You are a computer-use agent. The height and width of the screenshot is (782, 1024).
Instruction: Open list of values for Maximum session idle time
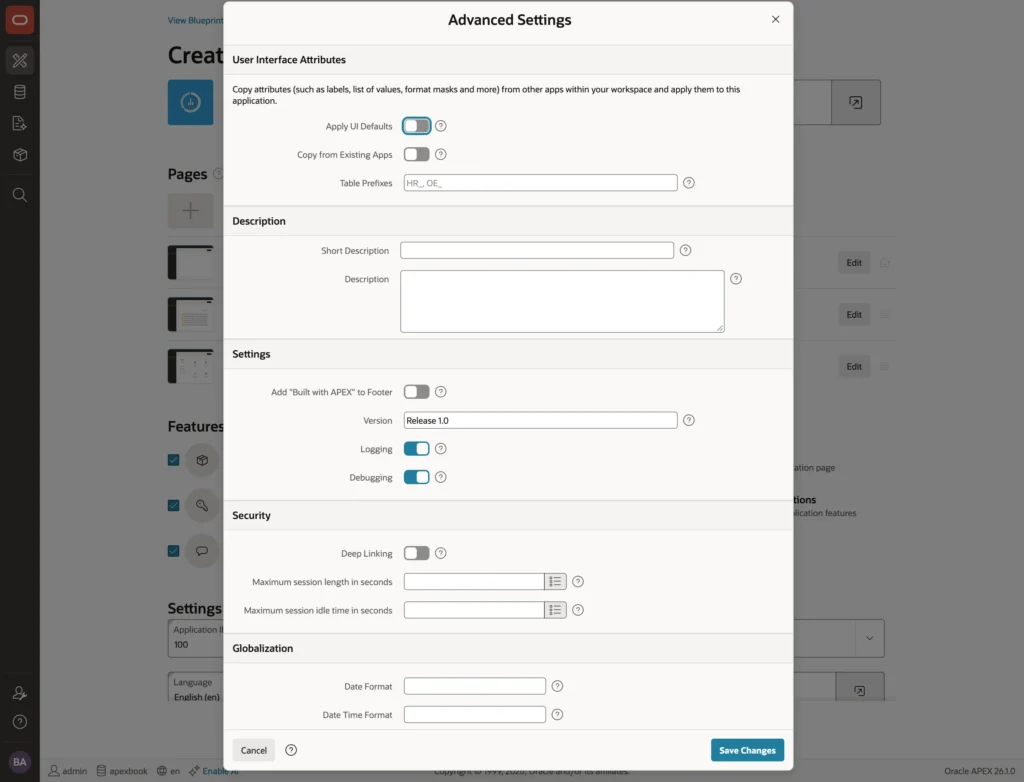click(x=555, y=610)
